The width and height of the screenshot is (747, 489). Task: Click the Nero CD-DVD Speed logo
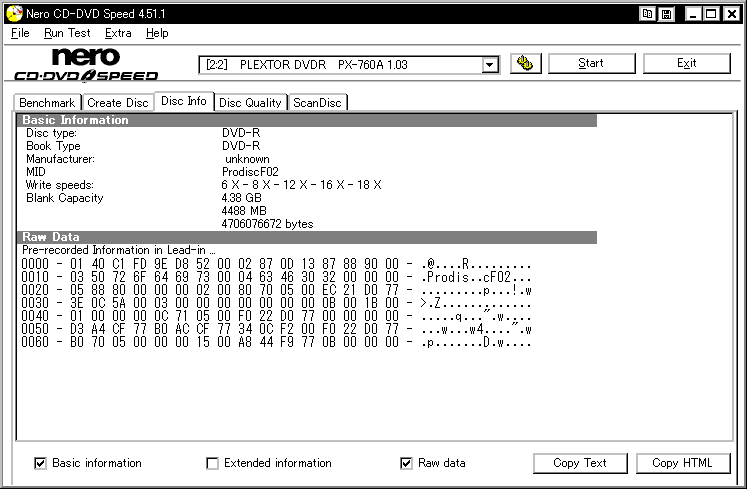pyautogui.click(x=86, y=64)
